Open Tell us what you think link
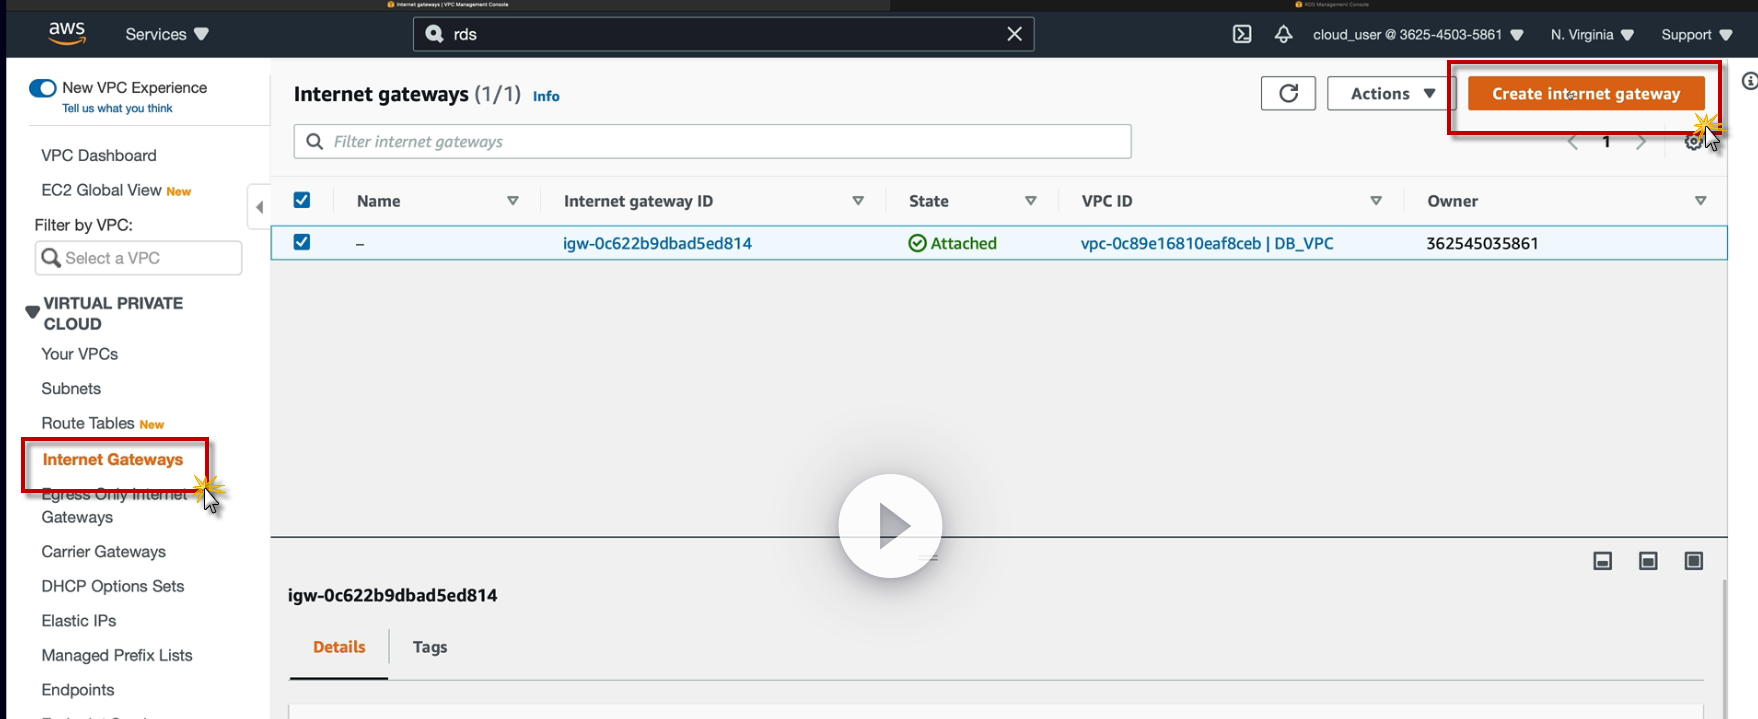 (117, 108)
